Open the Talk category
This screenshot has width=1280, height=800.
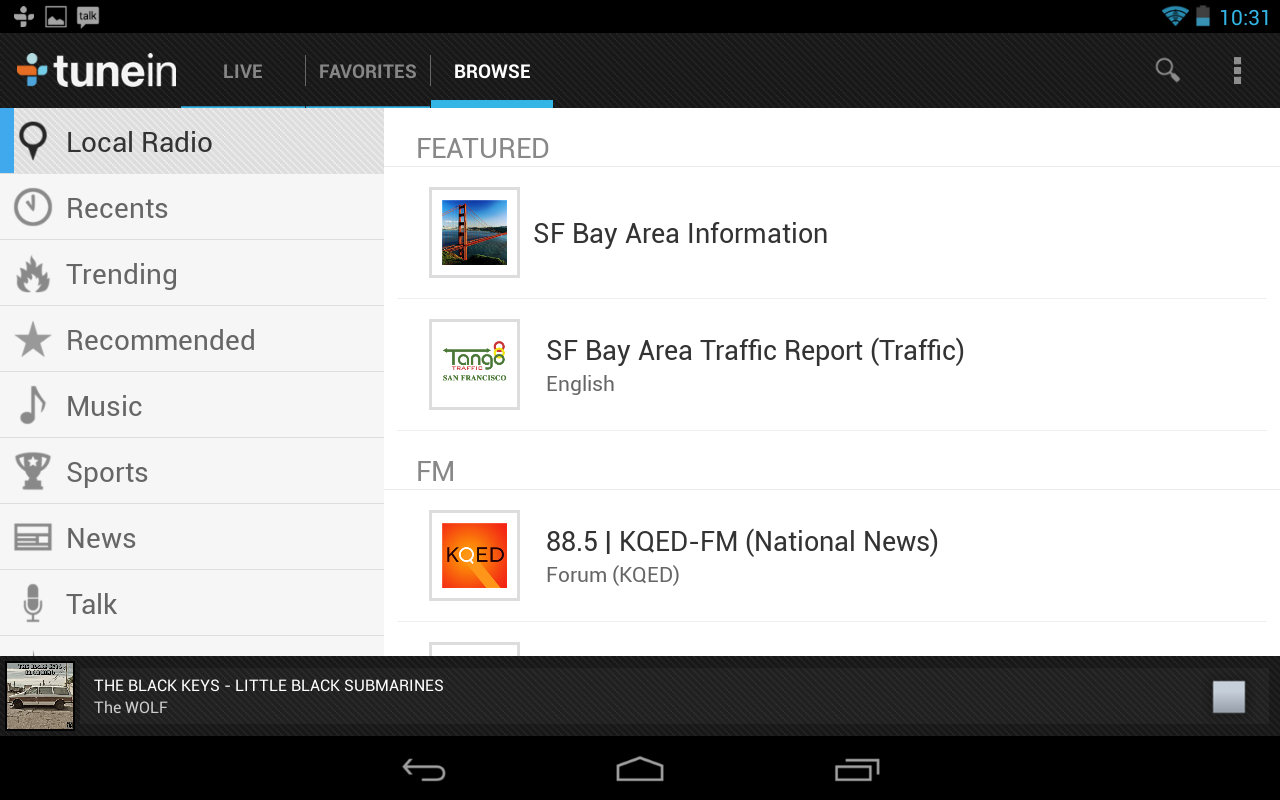tap(192, 603)
